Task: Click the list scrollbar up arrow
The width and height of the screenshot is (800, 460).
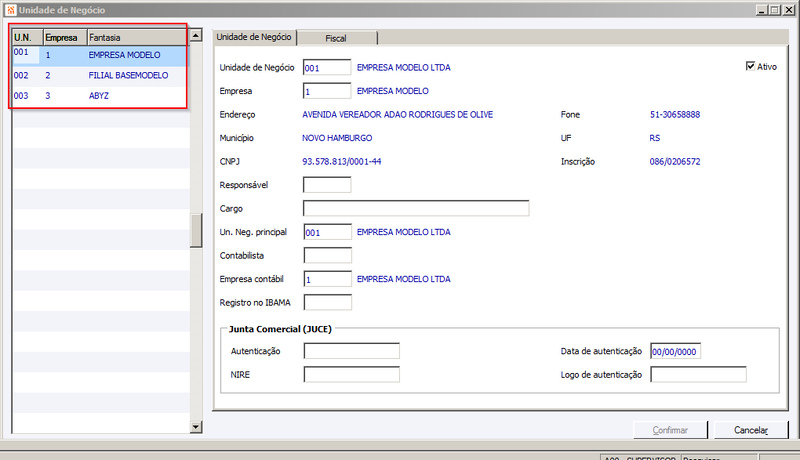Action: [196, 35]
